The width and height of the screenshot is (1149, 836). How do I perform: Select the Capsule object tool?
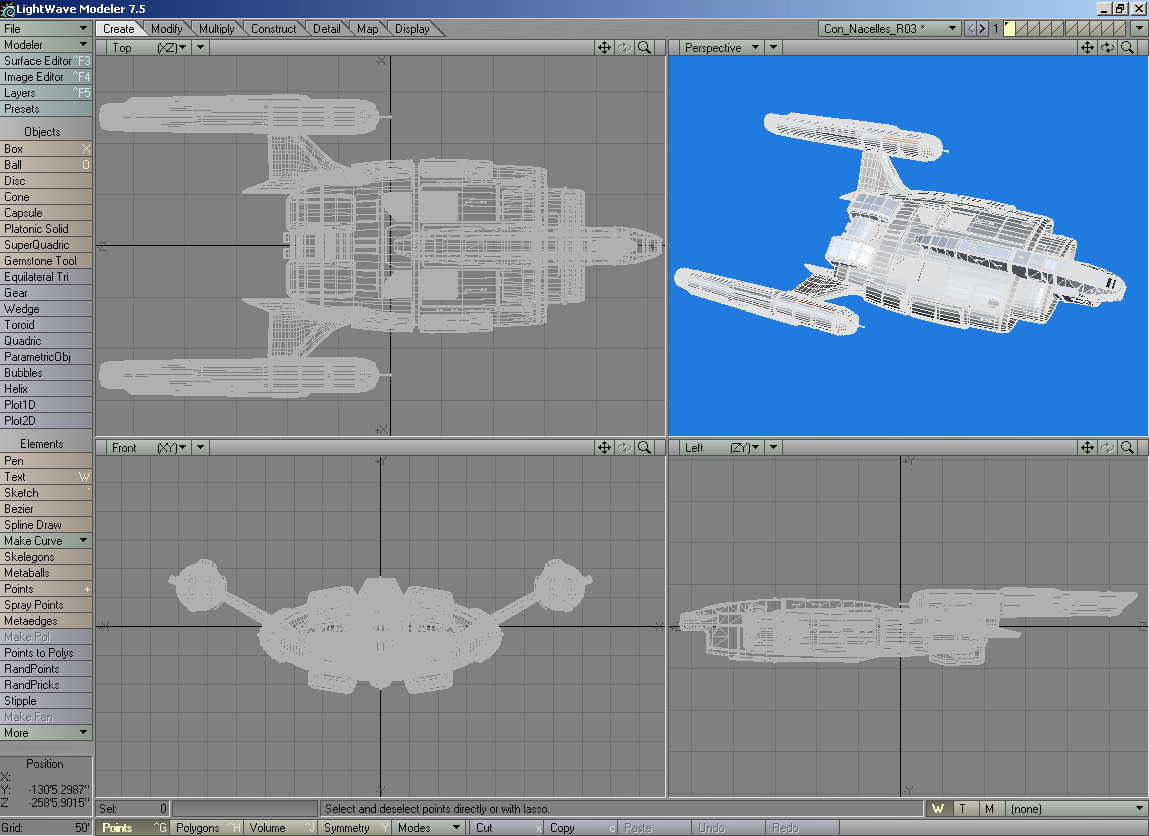coord(46,213)
